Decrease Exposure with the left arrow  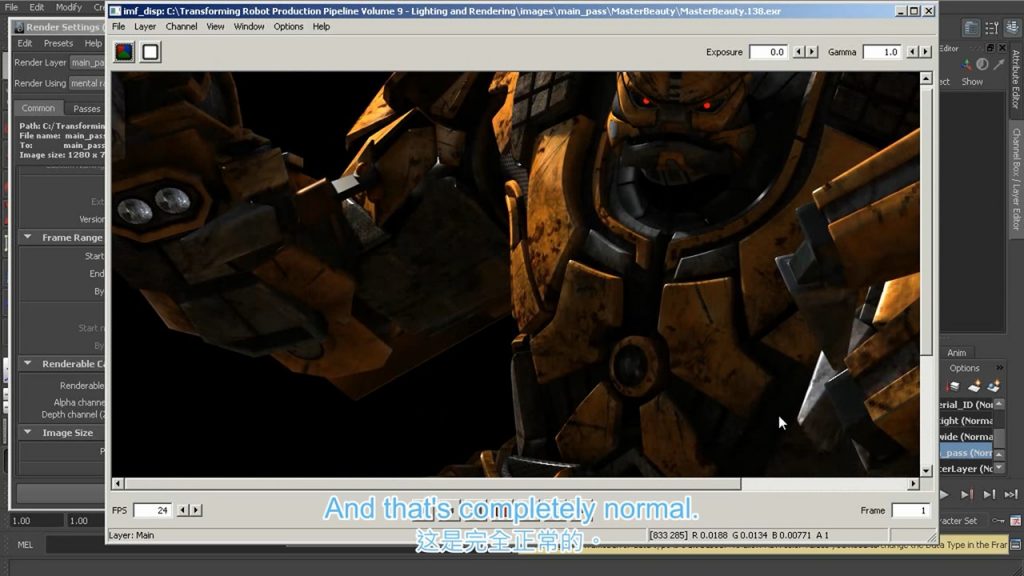point(798,52)
